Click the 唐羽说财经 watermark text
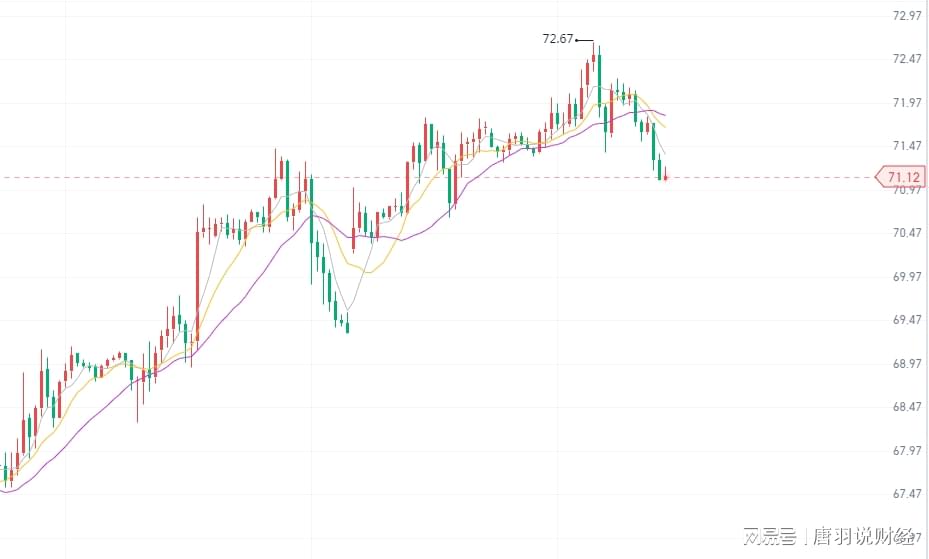This screenshot has height=559, width=929. (x=862, y=537)
